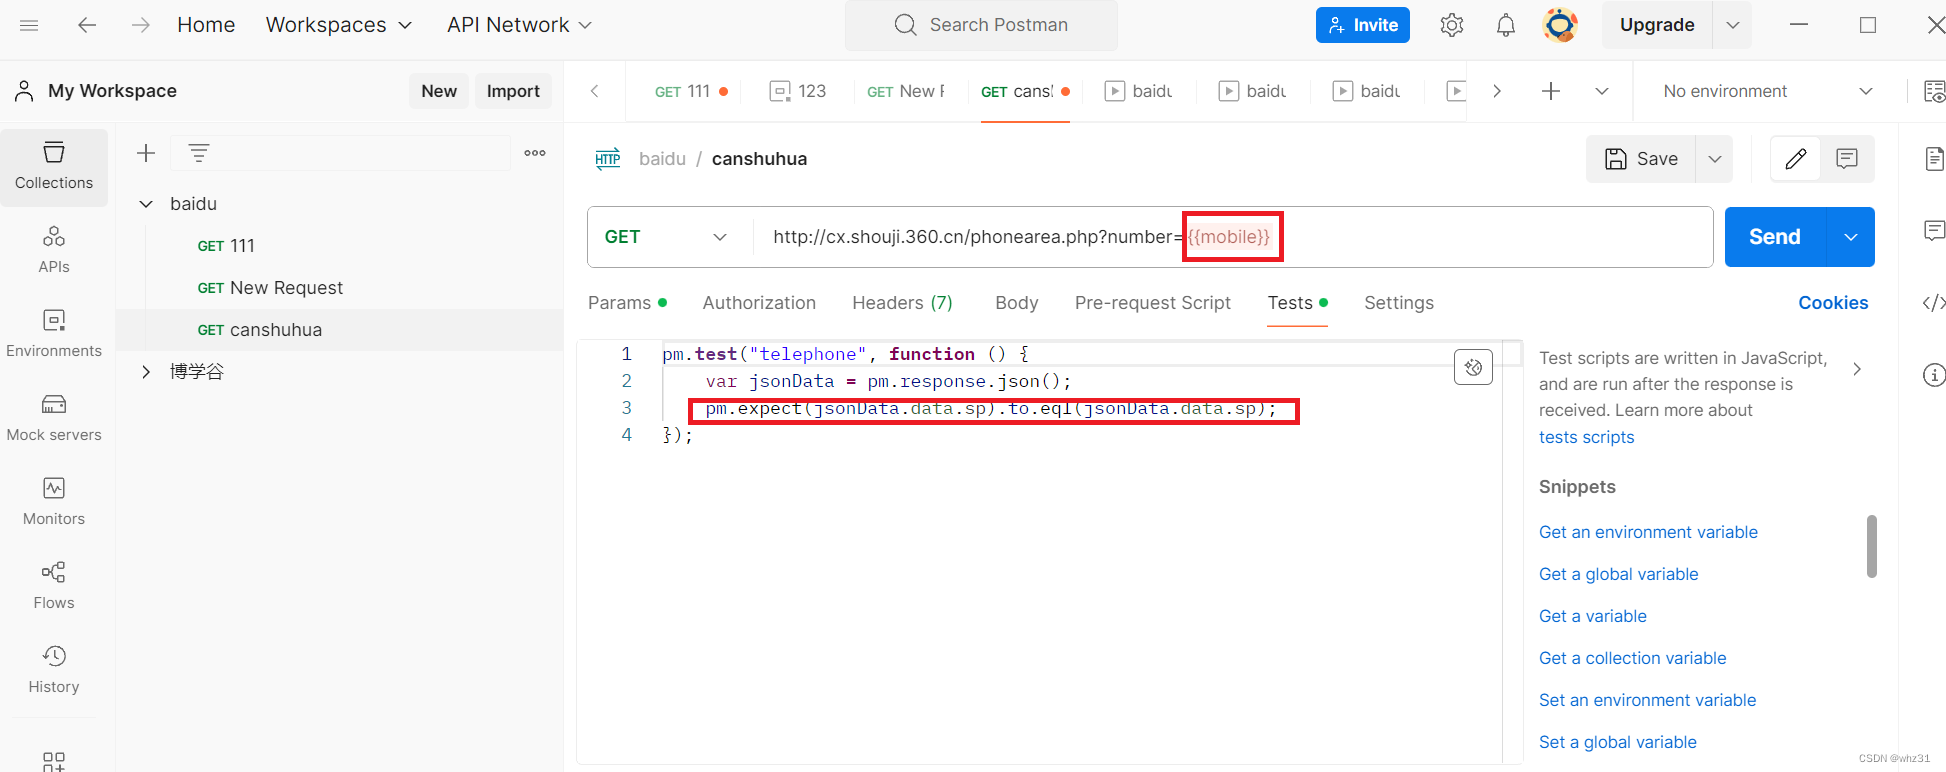Image resolution: width=1946 pixels, height=772 pixels.
Task: Open the code snippet icon in right sidebar
Action: (x=1935, y=303)
